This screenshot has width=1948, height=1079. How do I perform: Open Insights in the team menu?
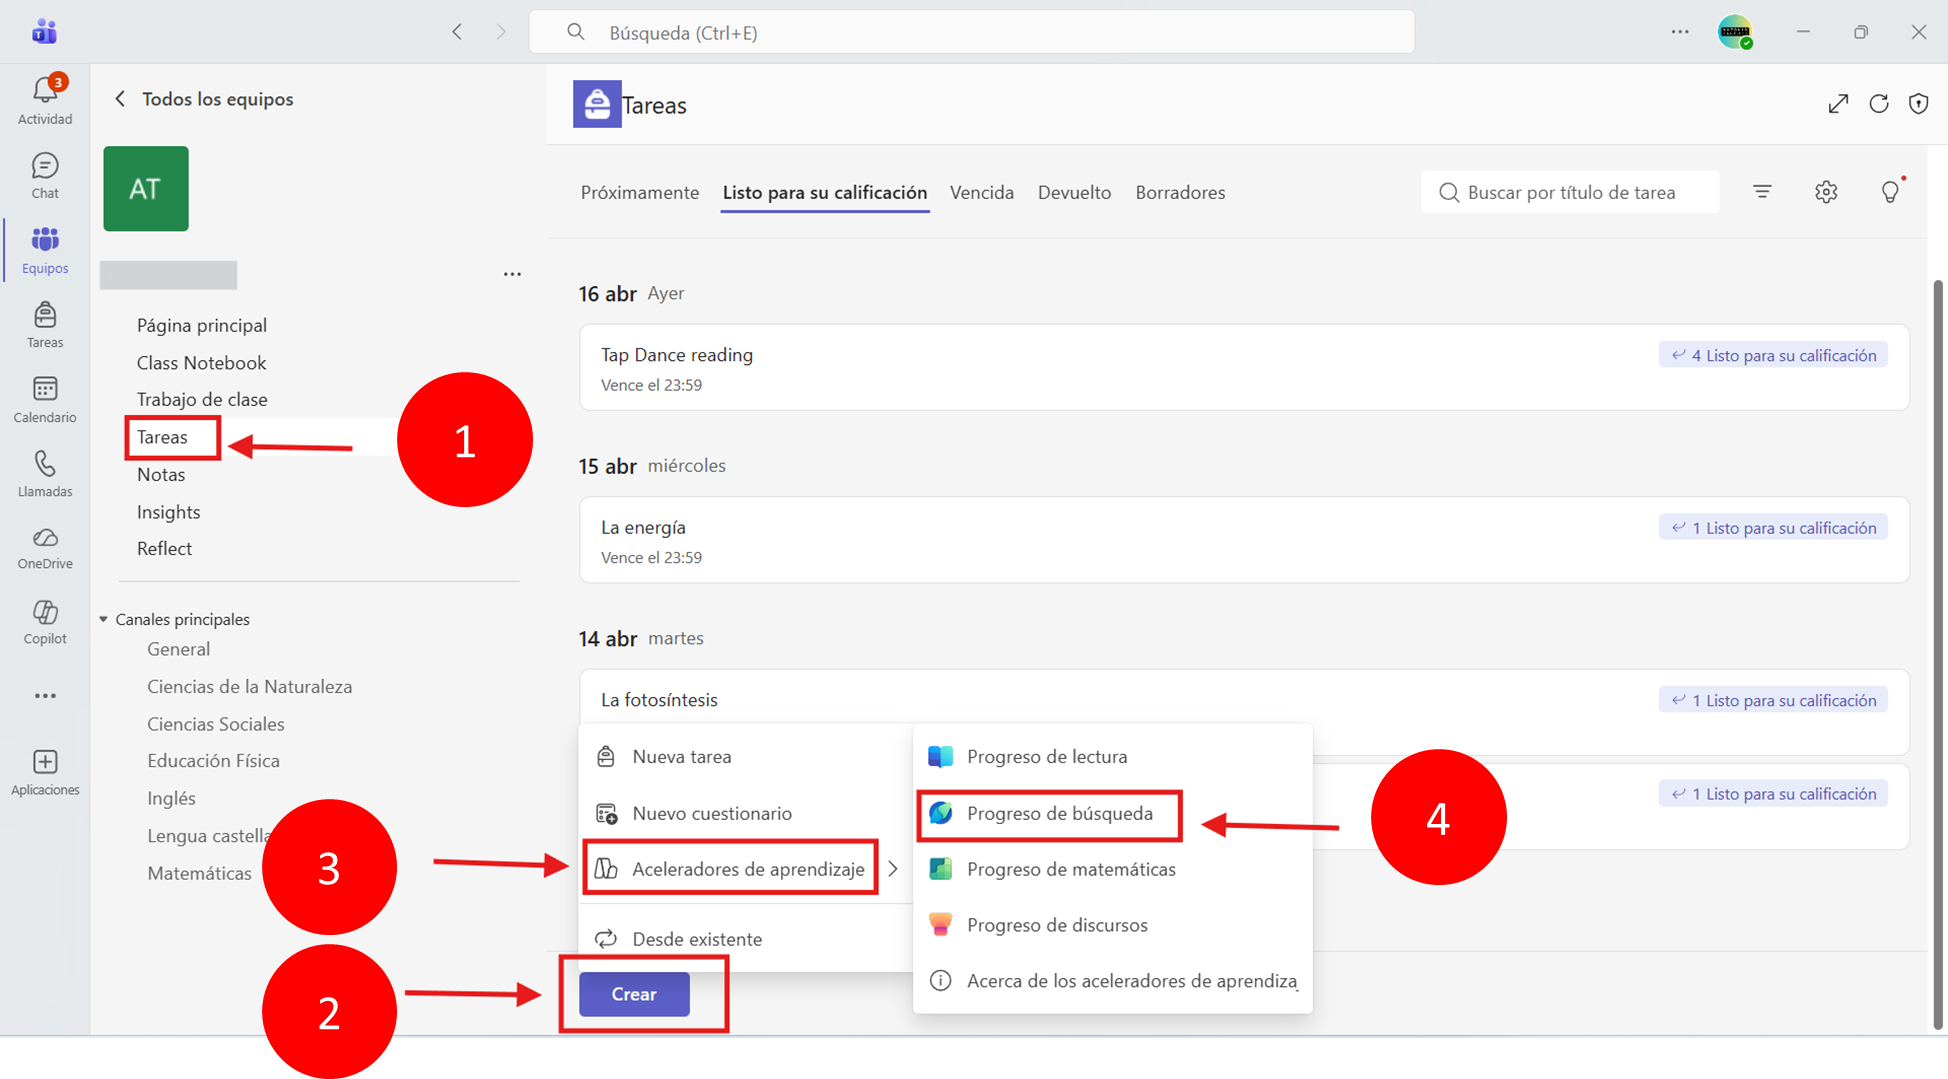tap(168, 511)
